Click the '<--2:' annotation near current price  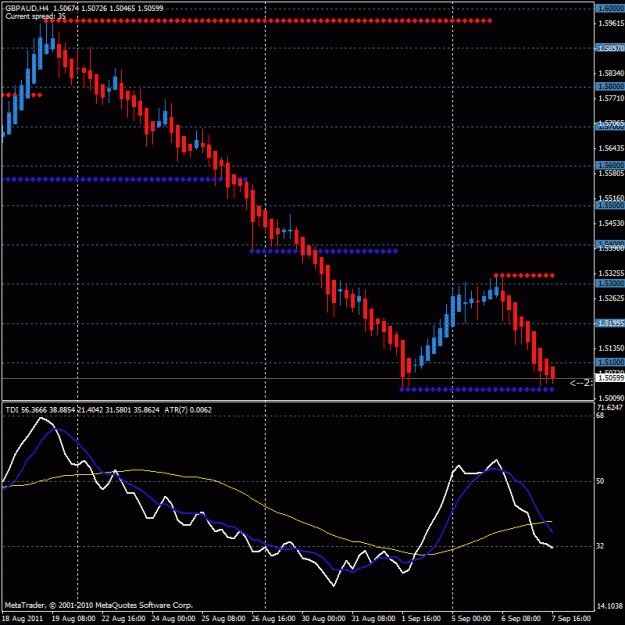tap(581, 383)
